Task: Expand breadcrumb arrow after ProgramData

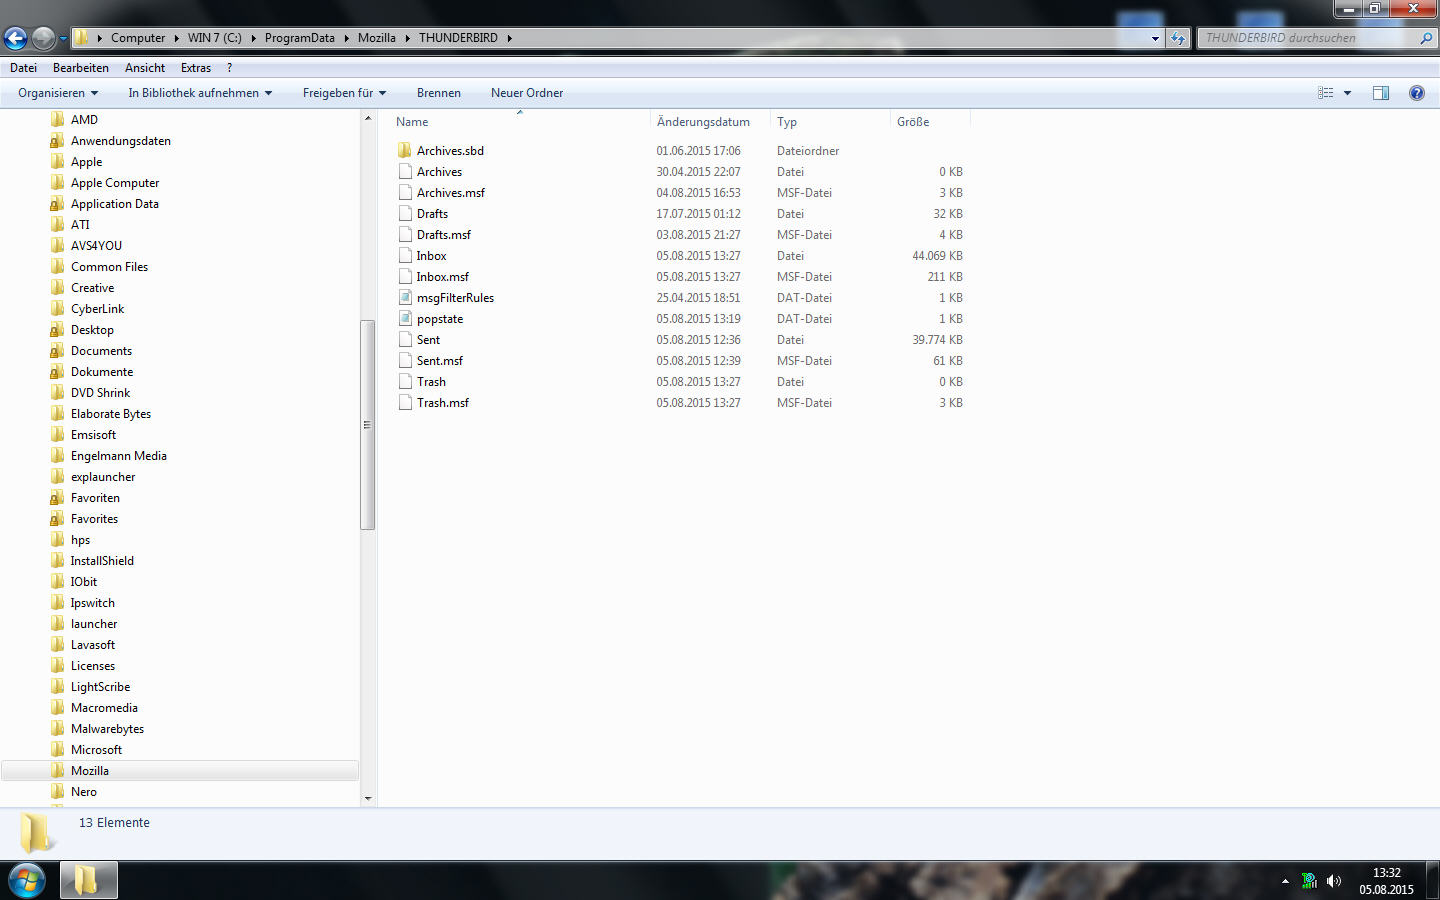Action: (346, 38)
